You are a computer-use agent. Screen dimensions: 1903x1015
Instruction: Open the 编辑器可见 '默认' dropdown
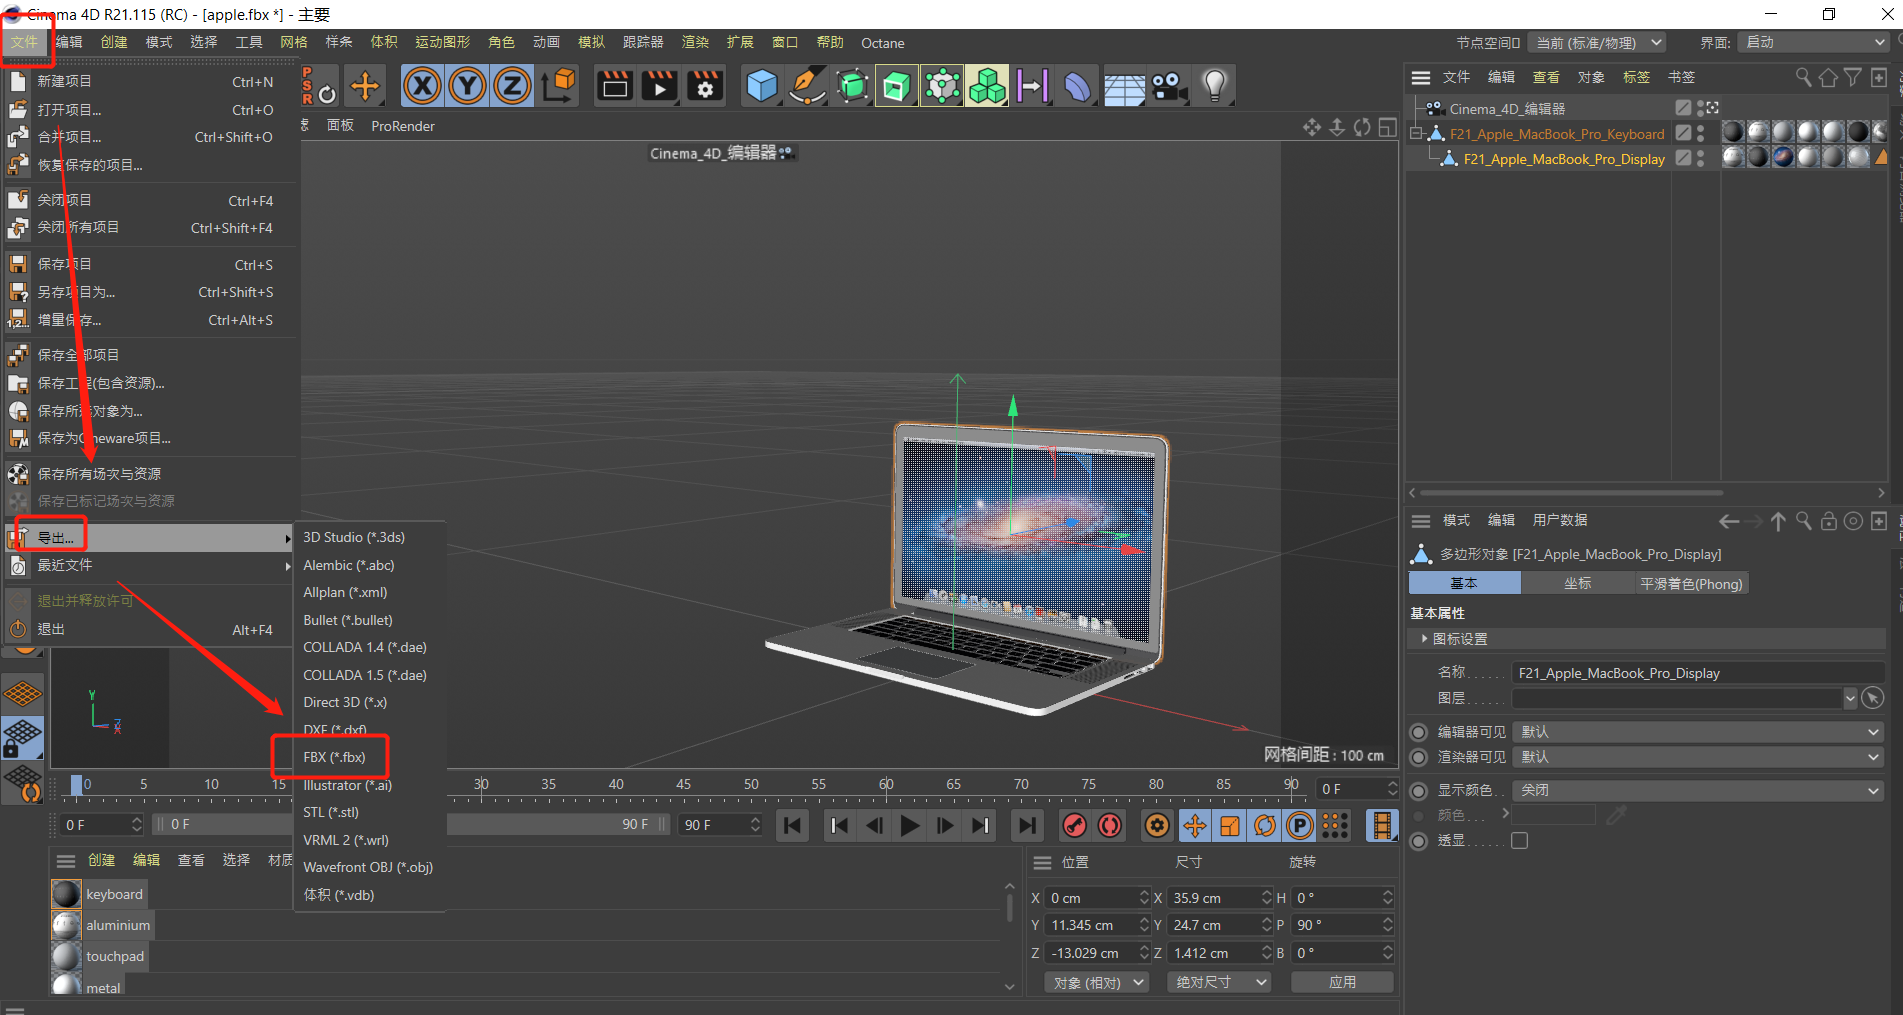[1697, 731]
